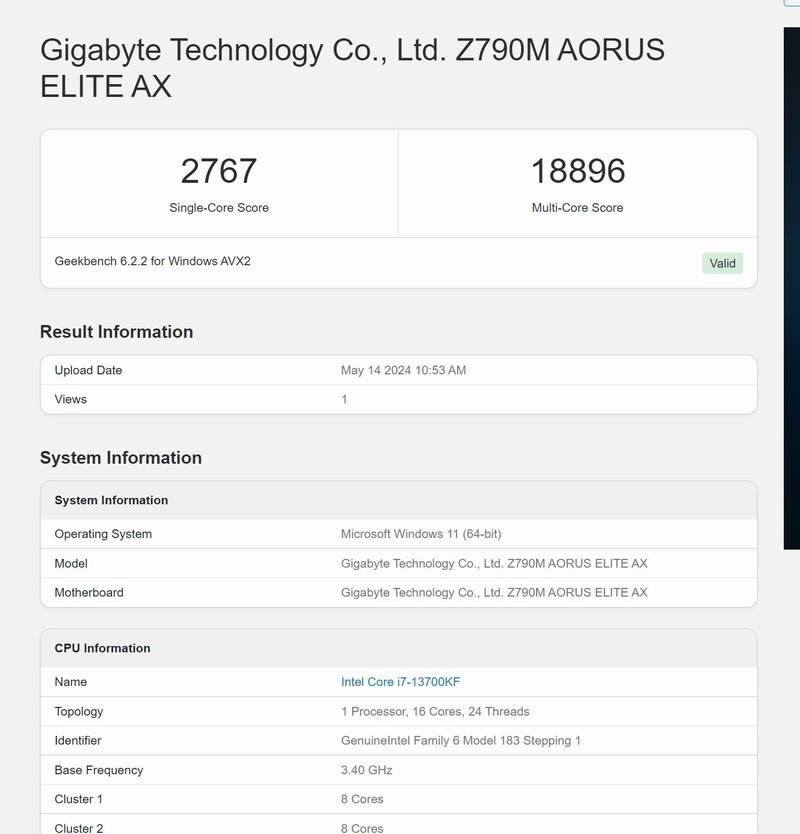The height and width of the screenshot is (834, 800).
Task: Click the Single-Core Score of 2767
Action: click(x=219, y=171)
